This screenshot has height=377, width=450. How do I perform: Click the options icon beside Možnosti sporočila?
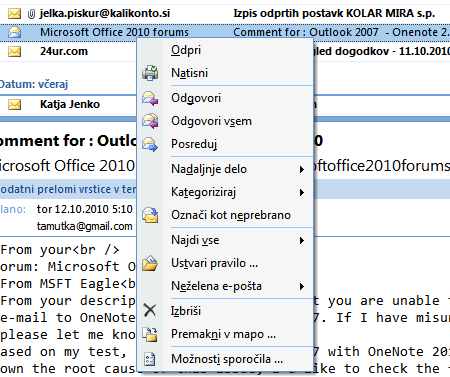pos(149,359)
